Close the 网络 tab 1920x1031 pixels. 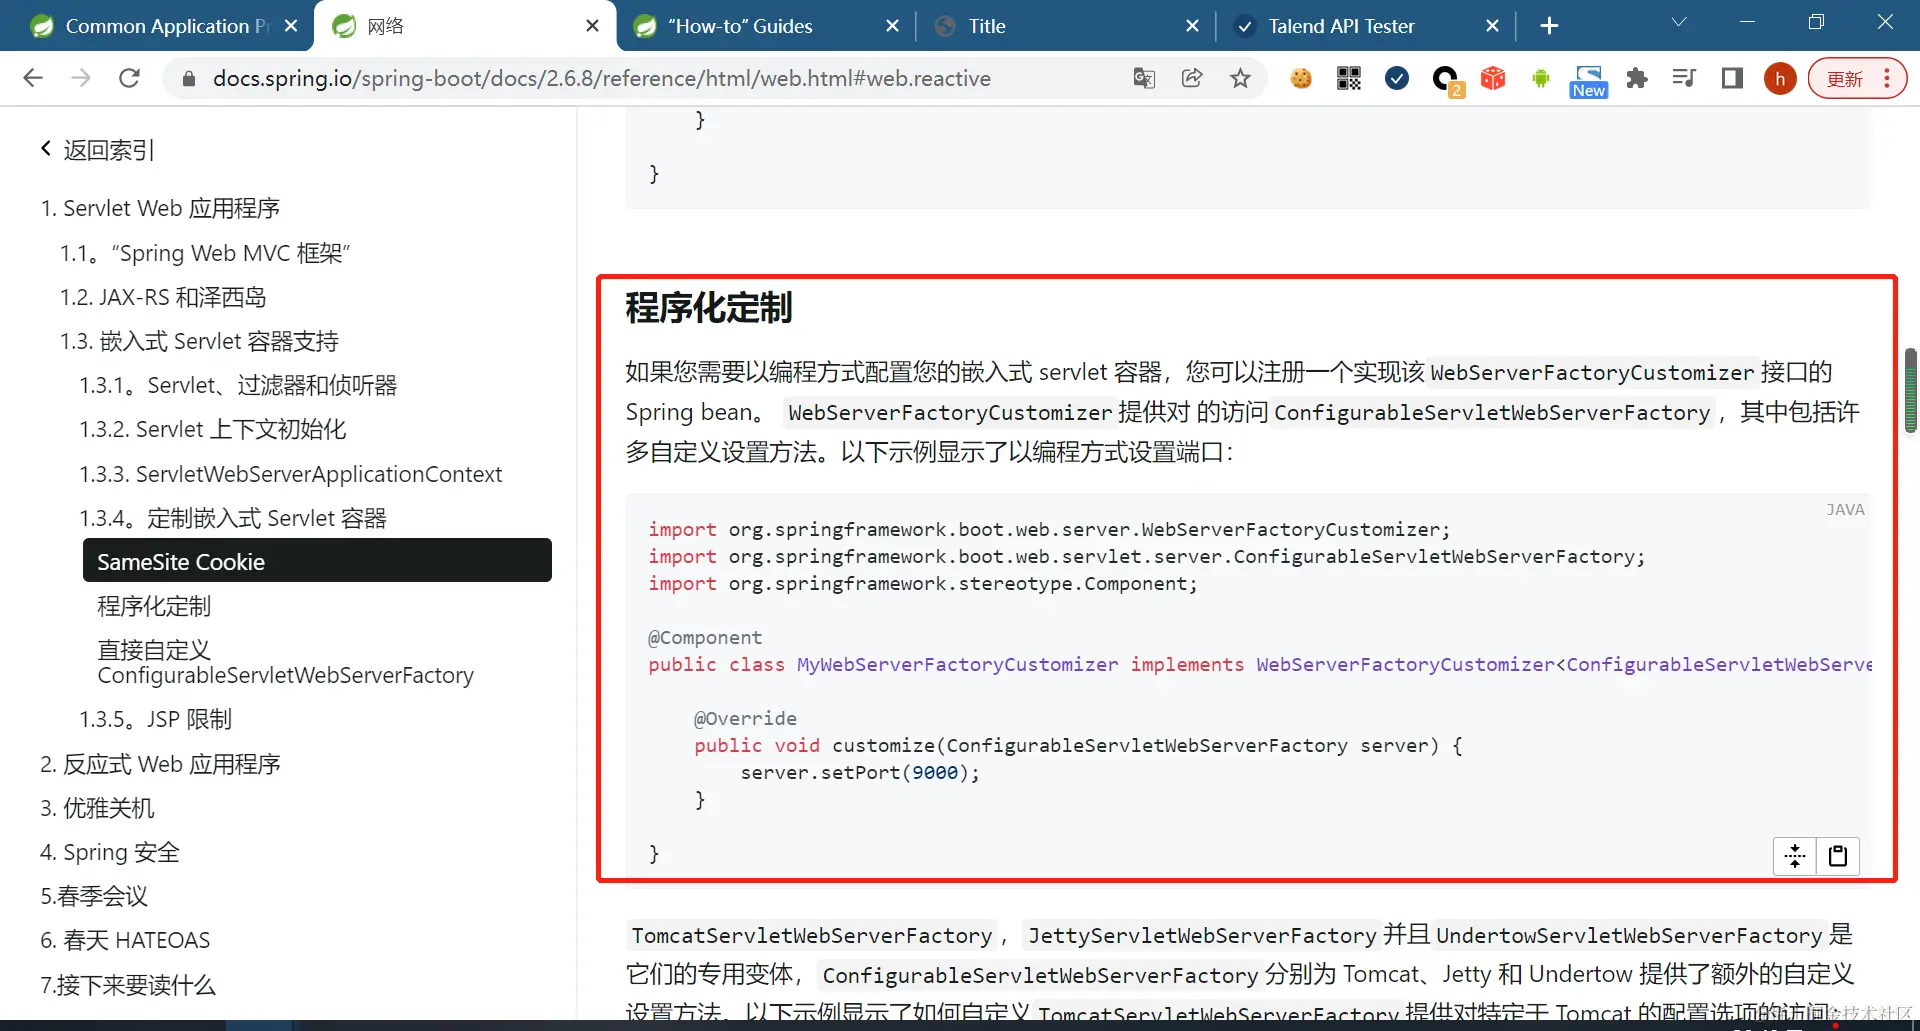(x=592, y=26)
